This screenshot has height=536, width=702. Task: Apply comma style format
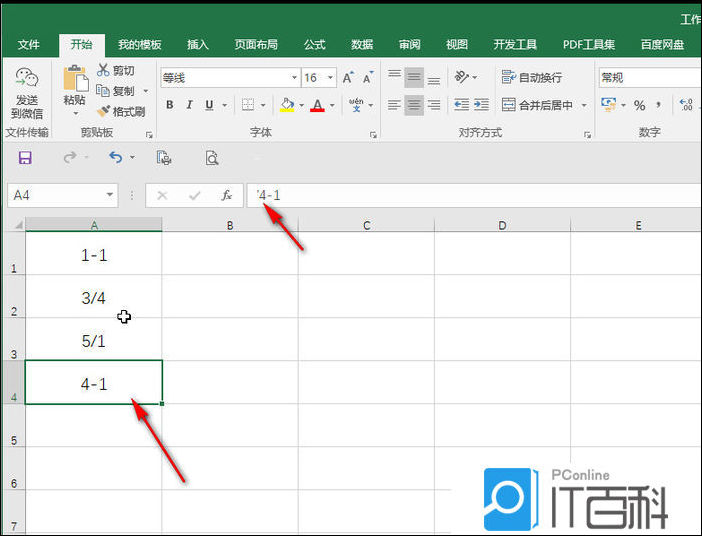point(659,105)
